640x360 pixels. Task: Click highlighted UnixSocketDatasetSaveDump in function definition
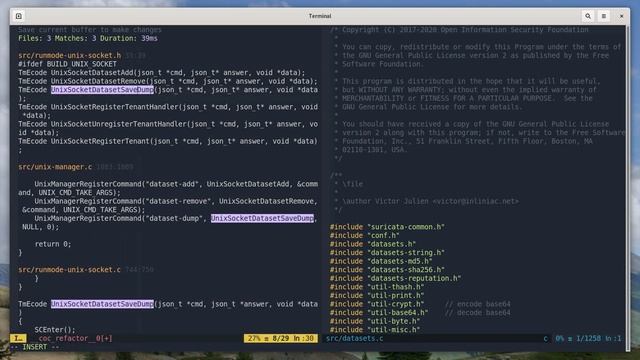pos(102,304)
